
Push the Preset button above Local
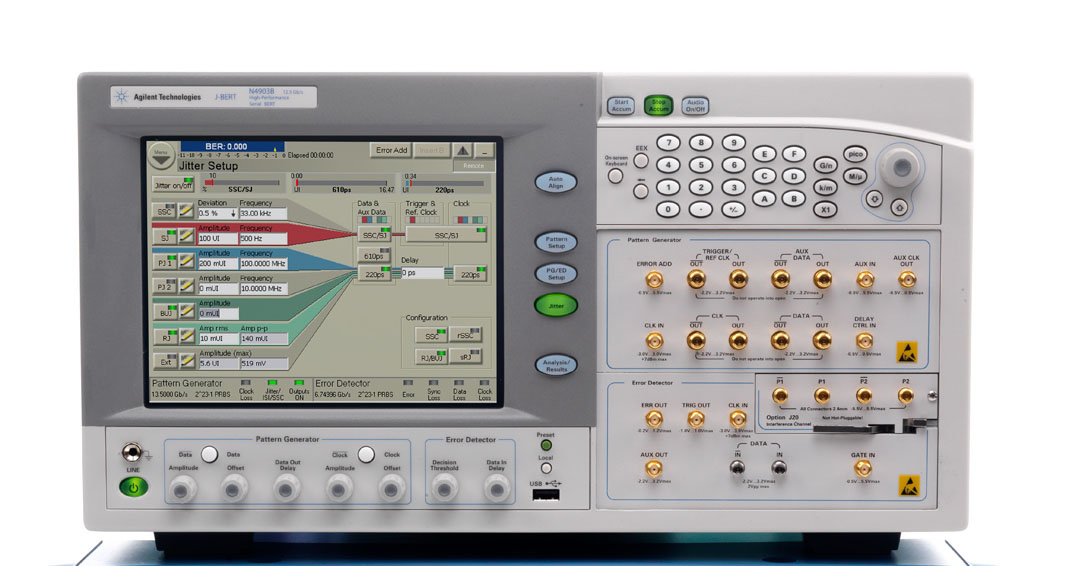(x=546, y=445)
